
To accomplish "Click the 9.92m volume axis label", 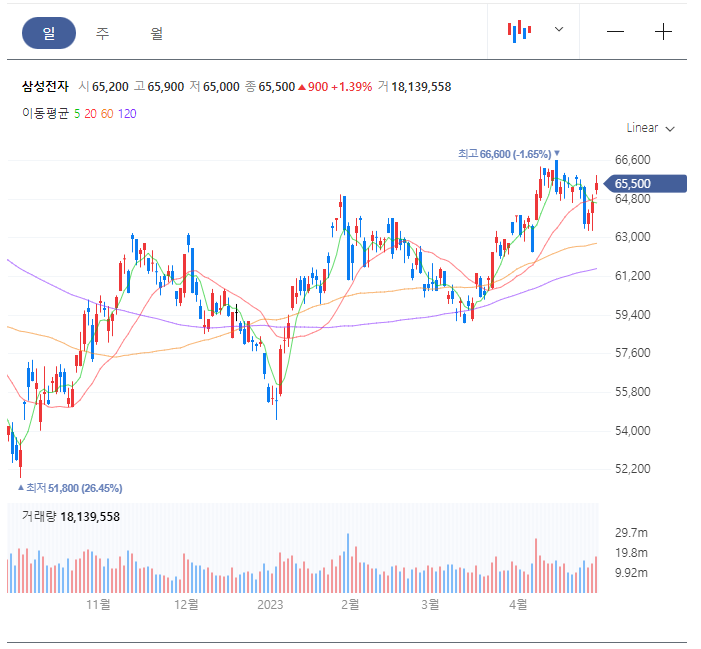I will 631,573.
